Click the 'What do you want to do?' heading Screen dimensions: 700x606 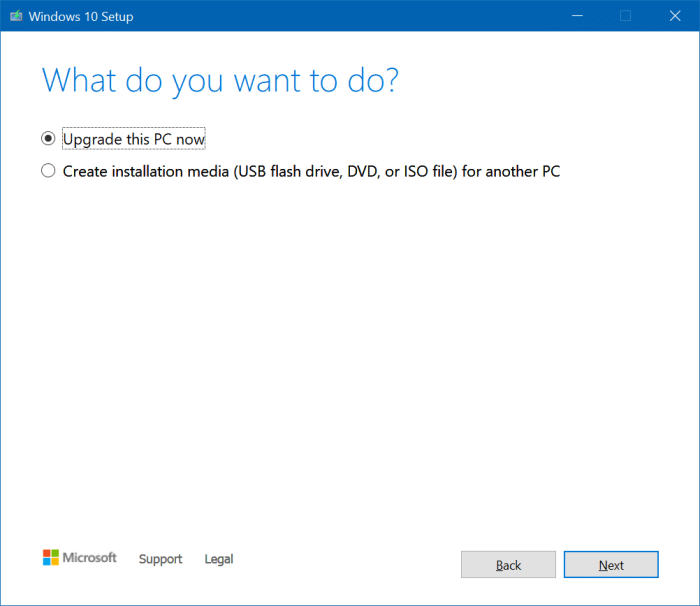[x=220, y=80]
